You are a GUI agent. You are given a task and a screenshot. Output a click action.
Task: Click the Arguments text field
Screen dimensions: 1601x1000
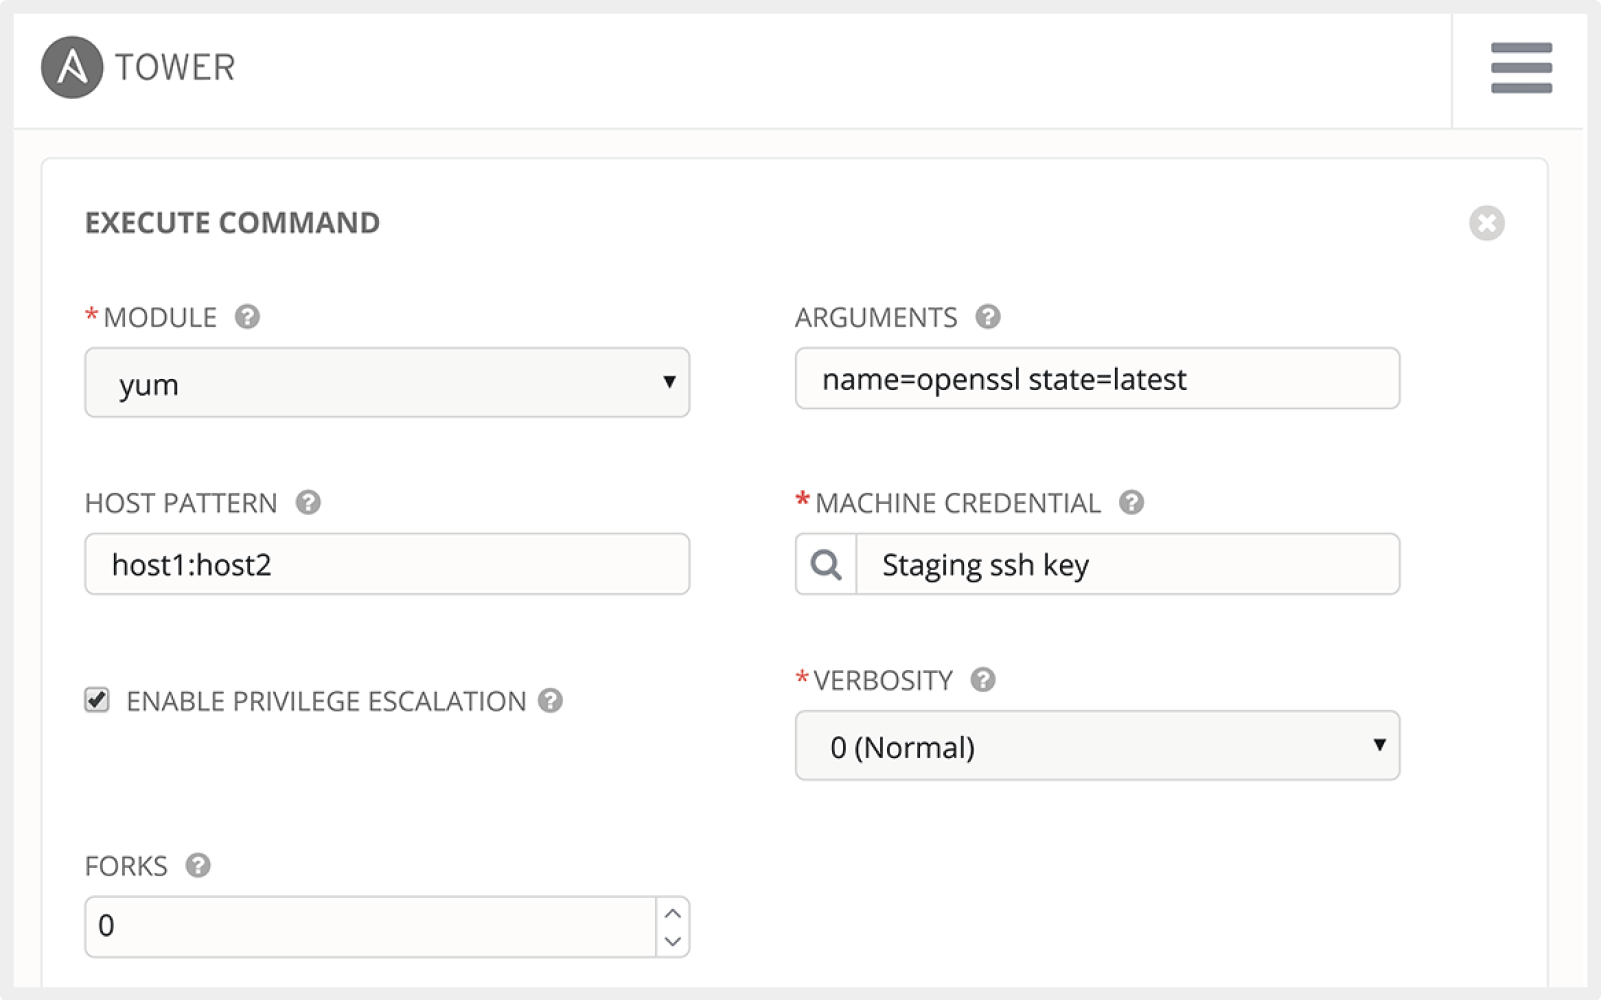click(x=1097, y=379)
